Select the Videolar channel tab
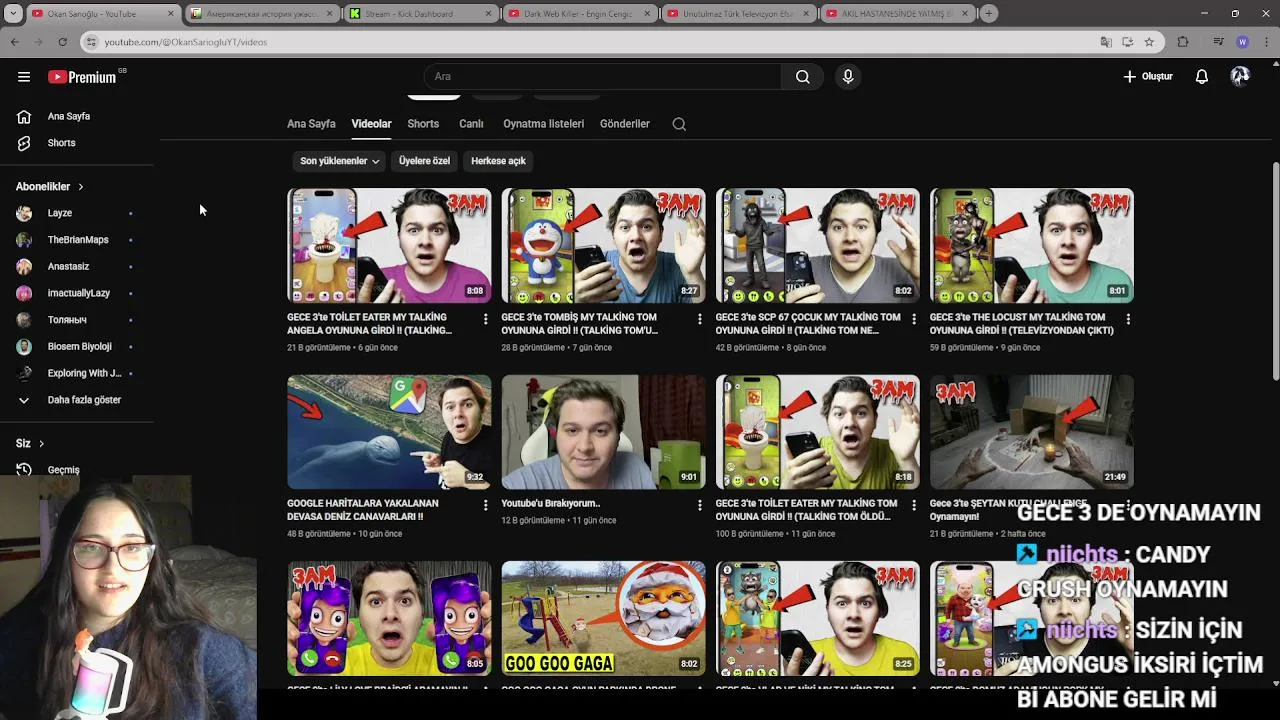Image resolution: width=1280 pixels, height=720 pixels. click(371, 124)
